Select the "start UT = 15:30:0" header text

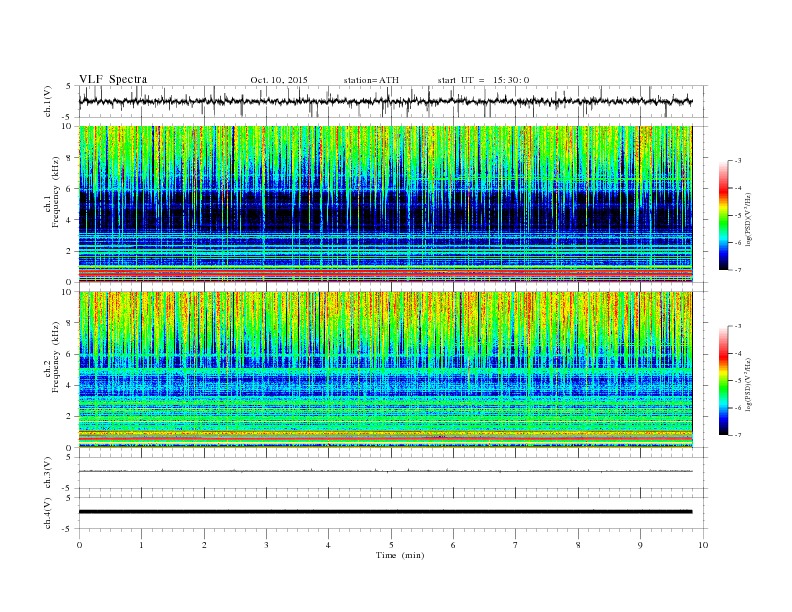[483, 80]
